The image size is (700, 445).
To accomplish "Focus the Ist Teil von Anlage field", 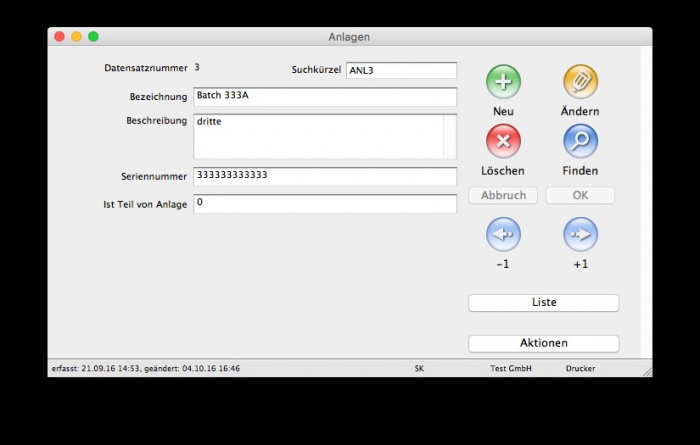I will click(325, 203).
